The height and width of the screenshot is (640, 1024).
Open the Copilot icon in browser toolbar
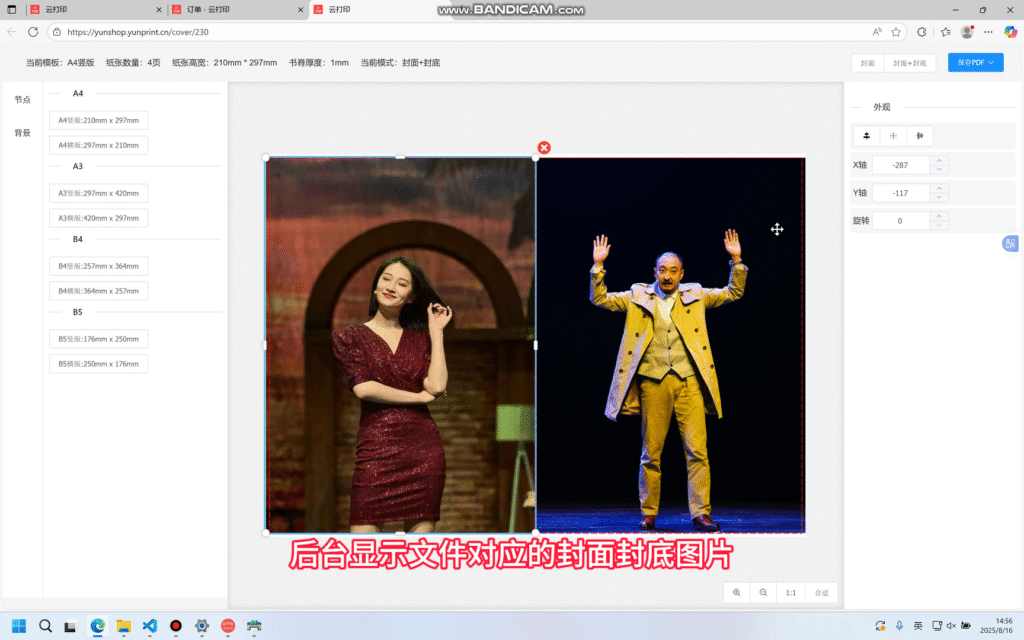tap(1010, 31)
